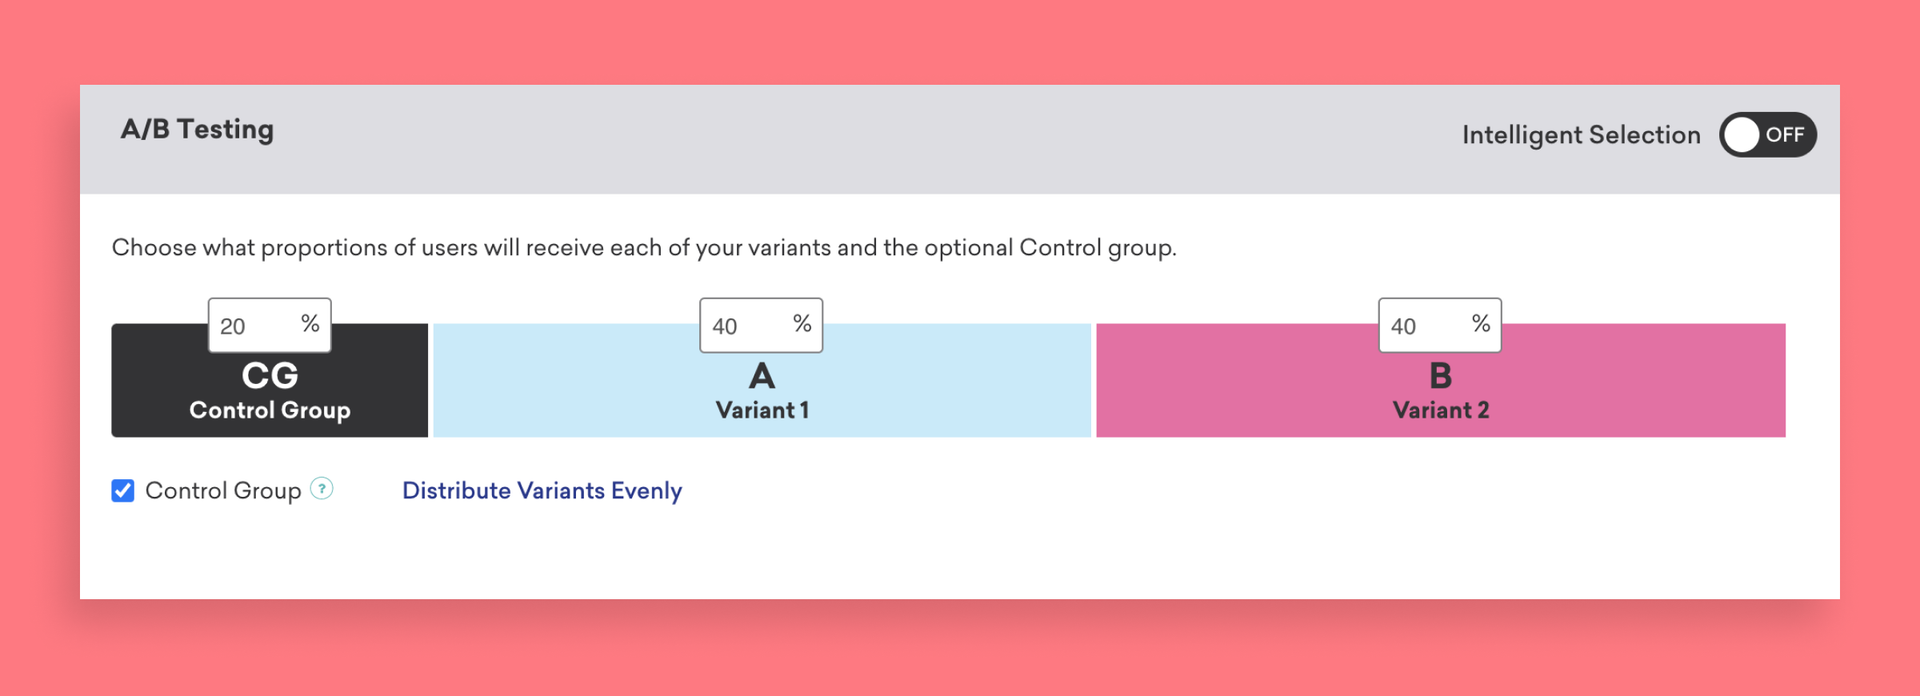Image resolution: width=1920 pixels, height=696 pixels.
Task: Uncheck the Control Group checkbox
Action: click(x=123, y=490)
